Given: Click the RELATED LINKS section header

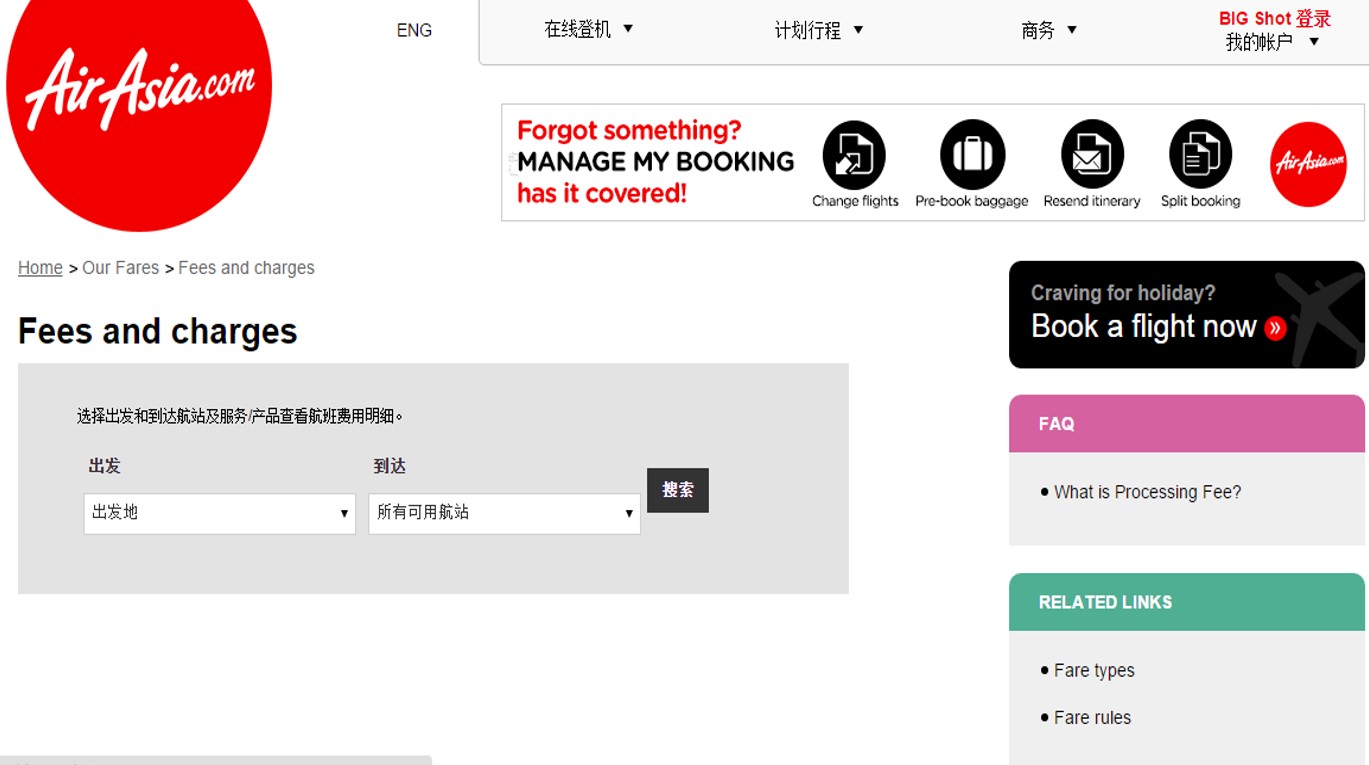Looking at the screenshot, I should point(1187,602).
